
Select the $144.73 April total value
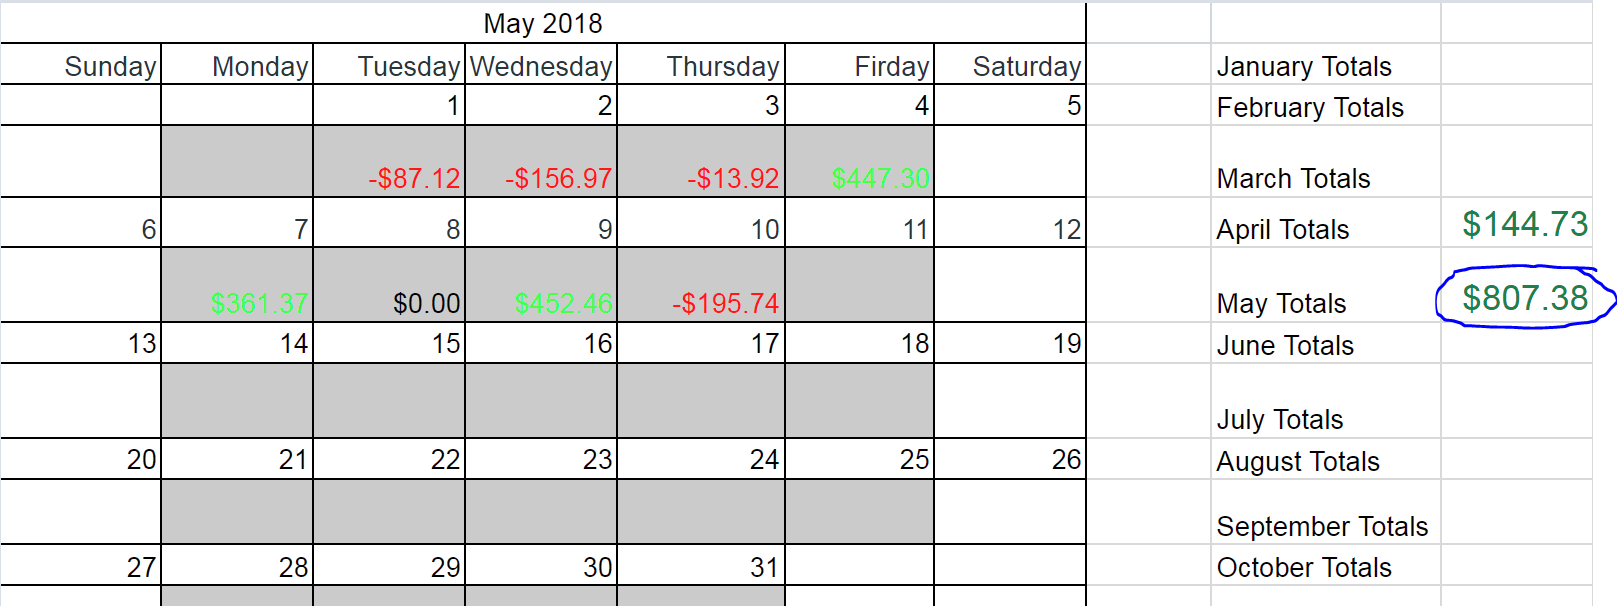pyautogui.click(x=1524, y=224)
